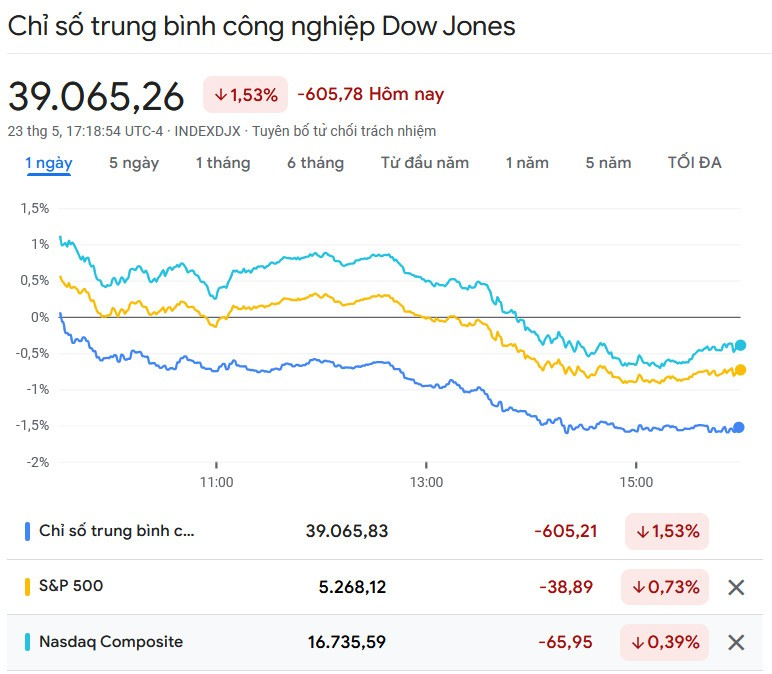Switch to the 1 tháng tab

coord(222,163)
